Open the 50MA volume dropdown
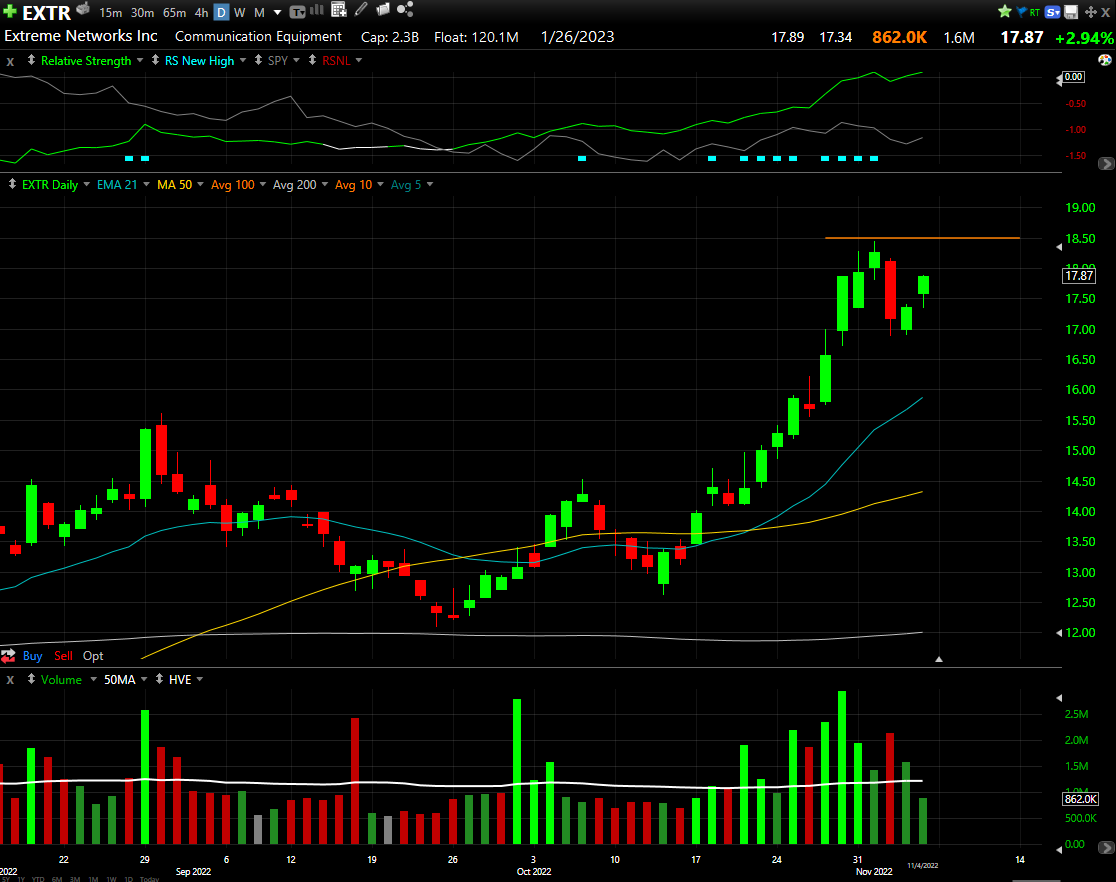This screenshot has width=1116, height=882. (144, 679)
